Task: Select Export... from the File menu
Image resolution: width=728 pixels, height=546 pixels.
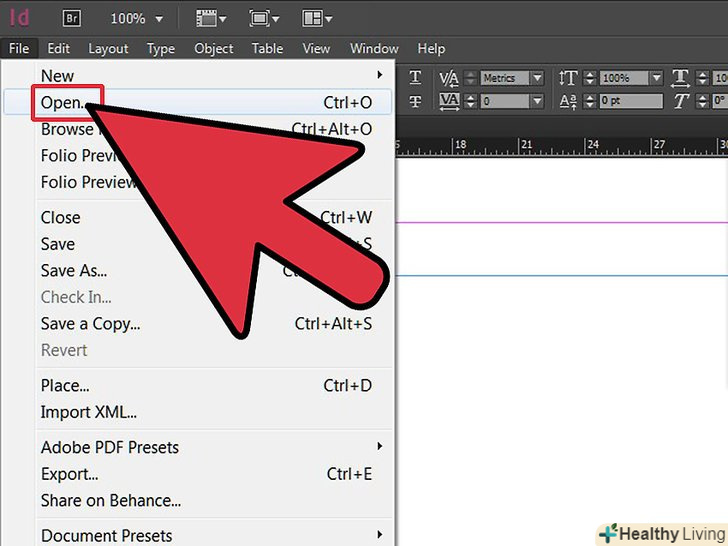Action: pyautogui.click(x=69, y=474)
